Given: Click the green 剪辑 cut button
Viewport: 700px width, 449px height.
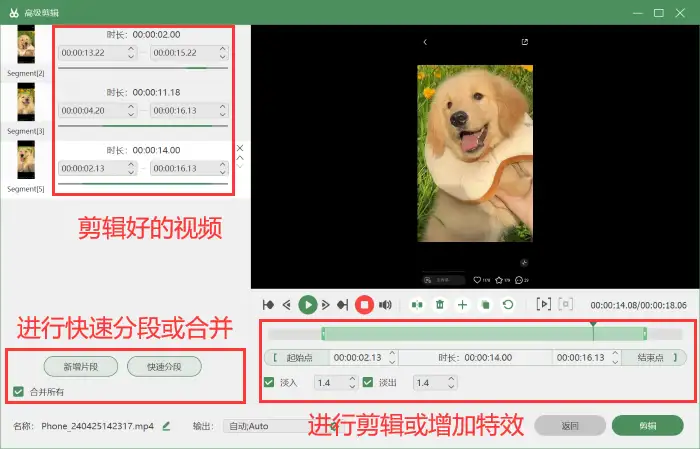Looking at the screenshot, I should point(648,426).
